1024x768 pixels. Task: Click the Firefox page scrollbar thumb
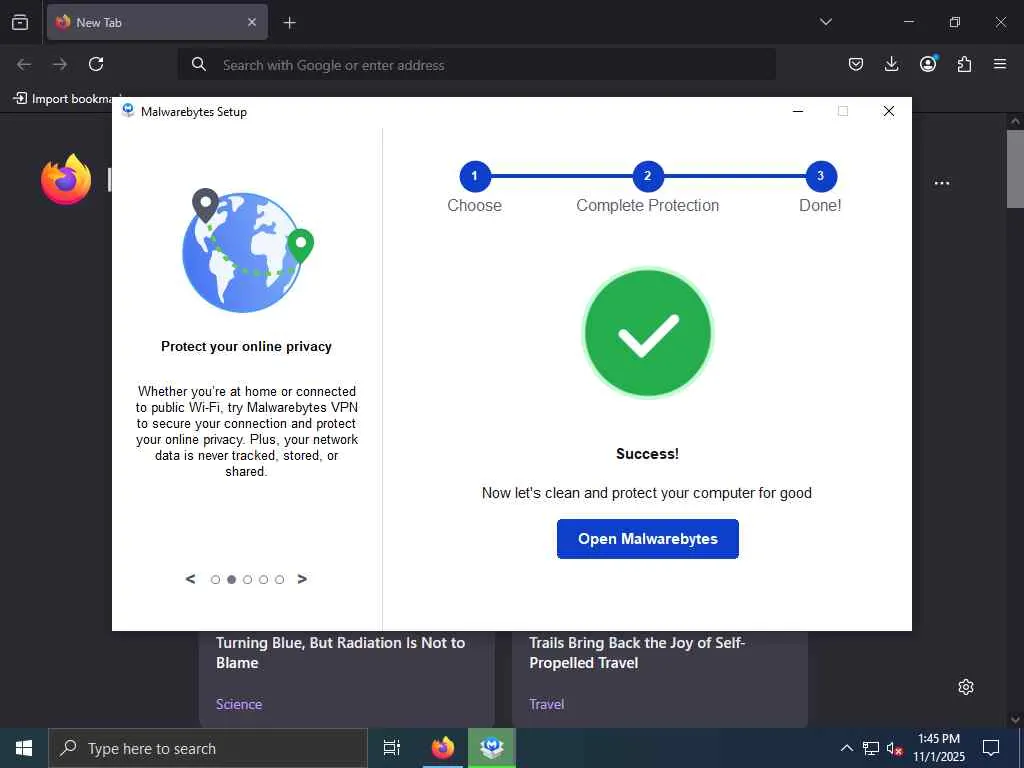coord(1015,169)
